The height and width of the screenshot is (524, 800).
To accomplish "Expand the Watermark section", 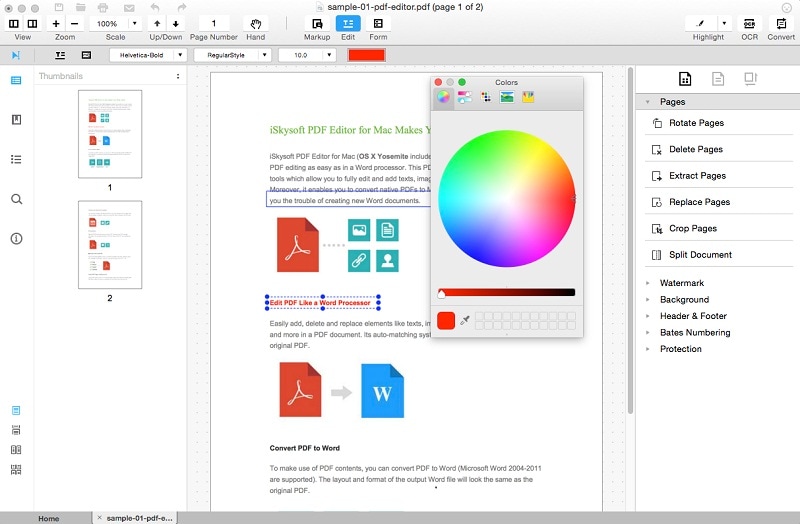I will click(648, 283).
